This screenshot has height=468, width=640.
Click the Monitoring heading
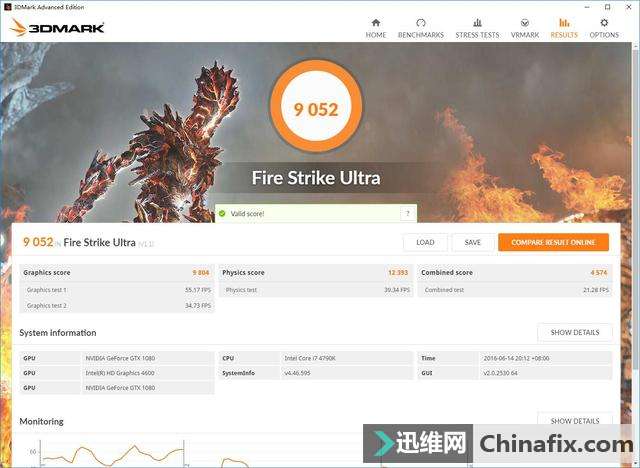41,421
